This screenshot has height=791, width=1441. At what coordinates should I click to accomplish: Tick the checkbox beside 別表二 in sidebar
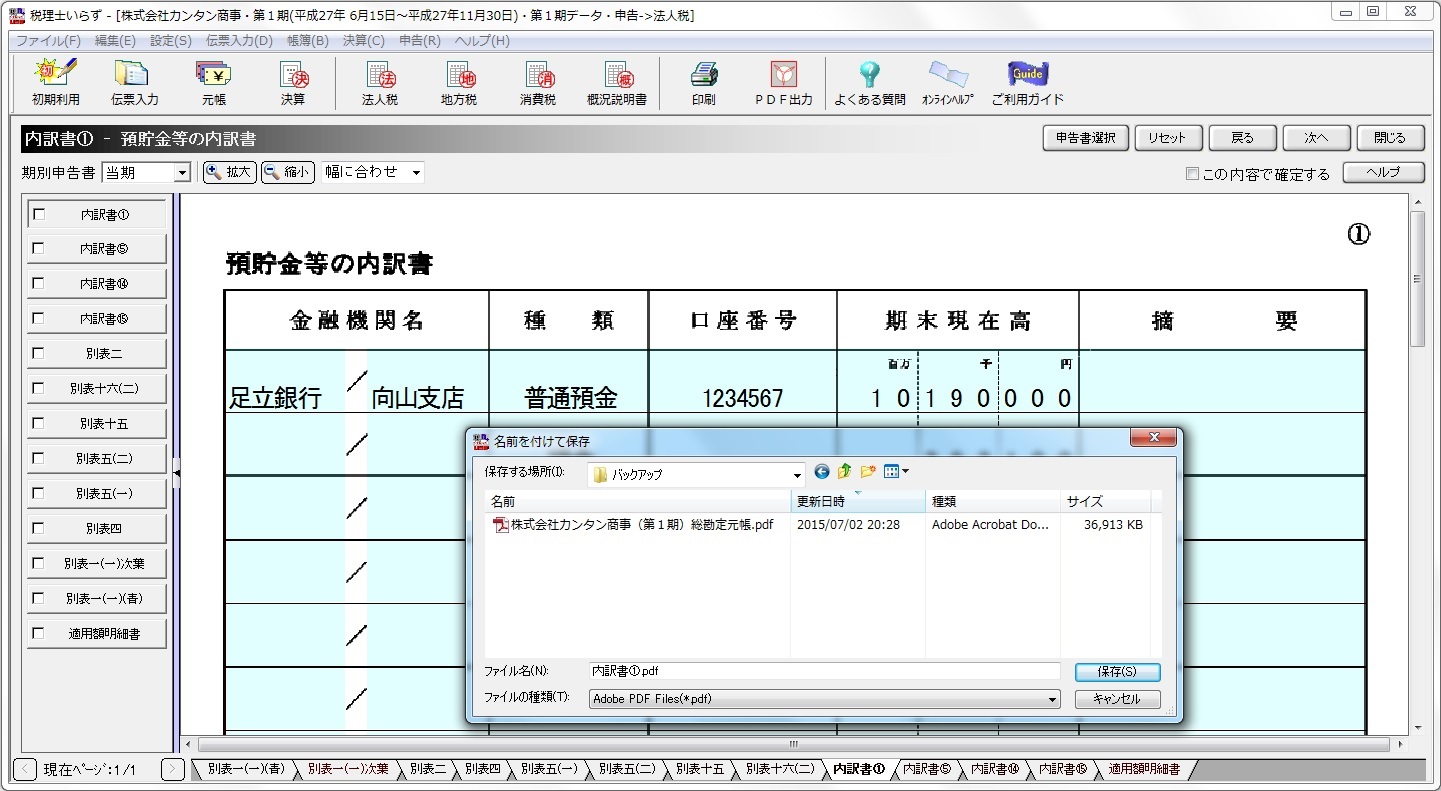39,353
